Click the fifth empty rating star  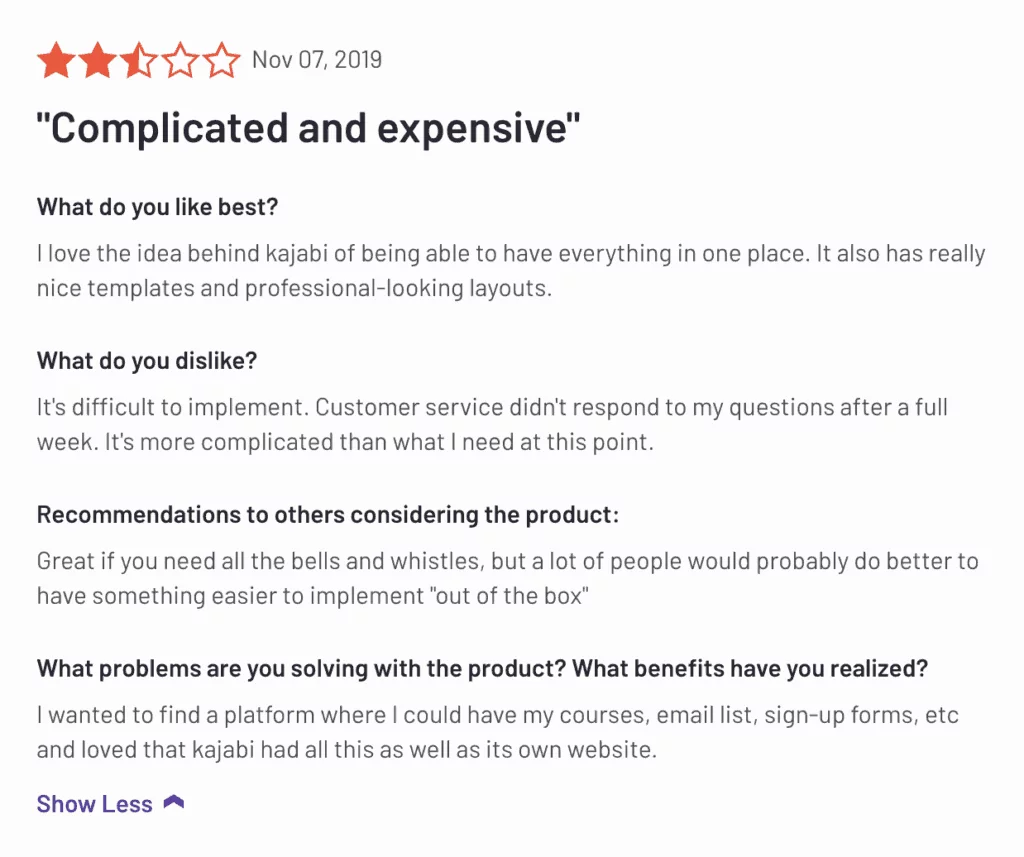(x=221, y=60)
